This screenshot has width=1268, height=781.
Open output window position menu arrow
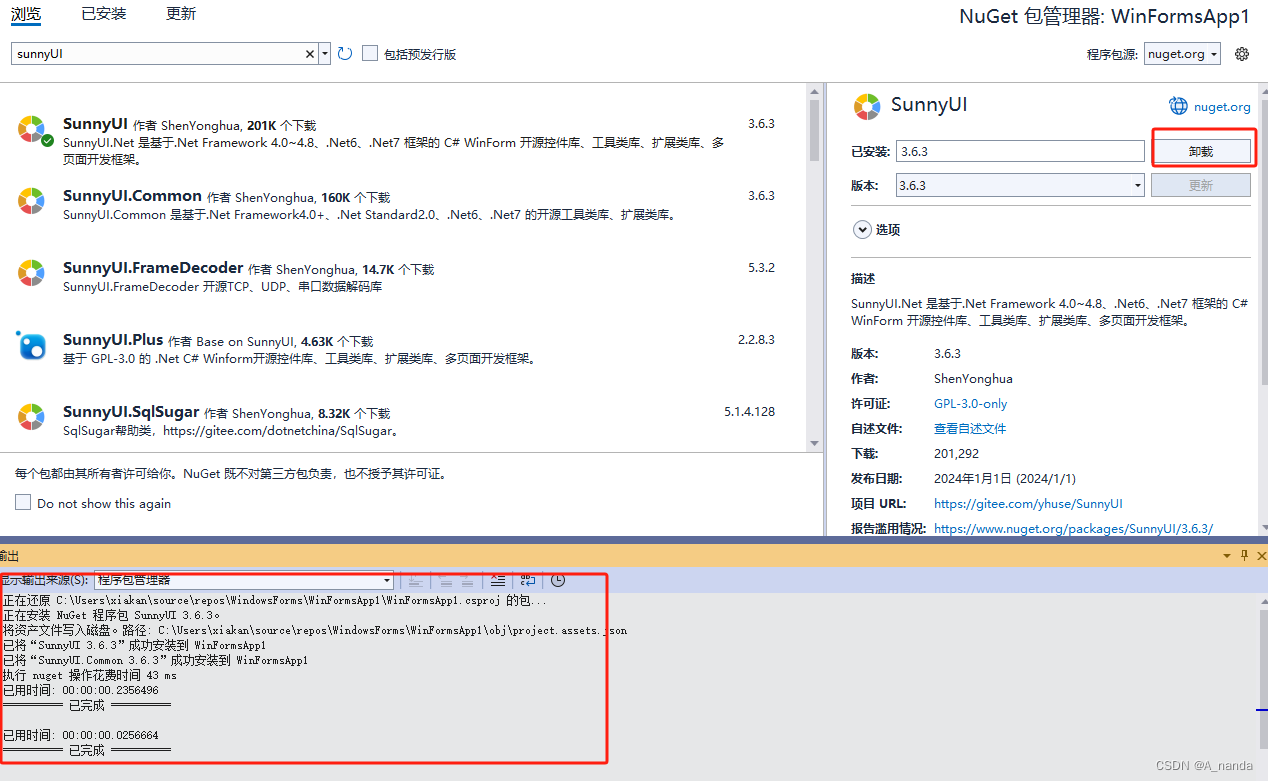pos(1227,556)
